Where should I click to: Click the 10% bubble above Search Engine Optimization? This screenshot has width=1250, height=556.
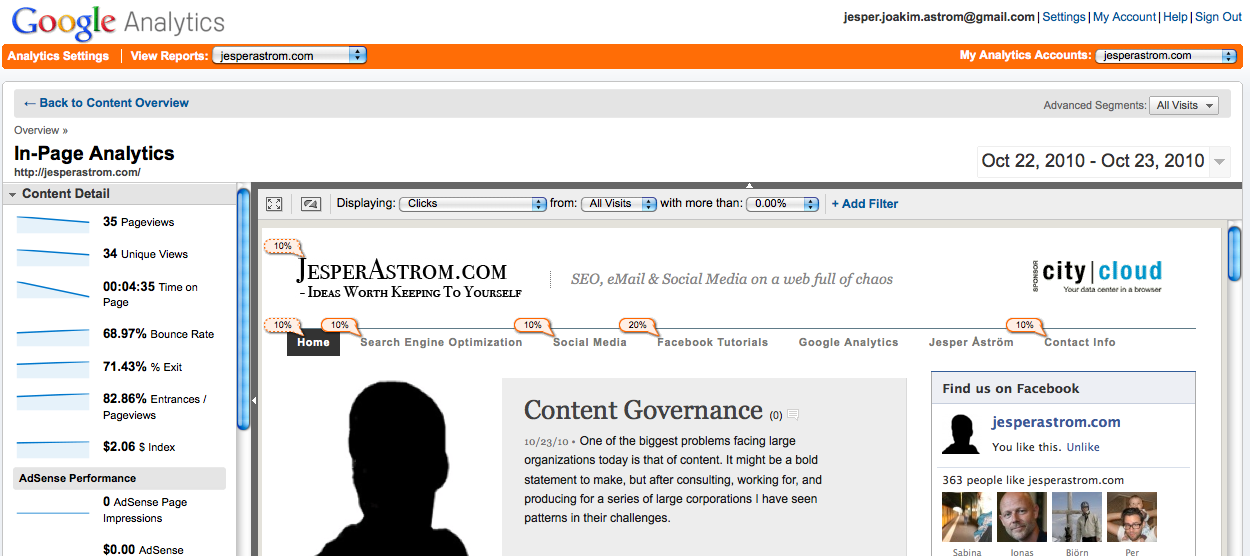point(341,325)
